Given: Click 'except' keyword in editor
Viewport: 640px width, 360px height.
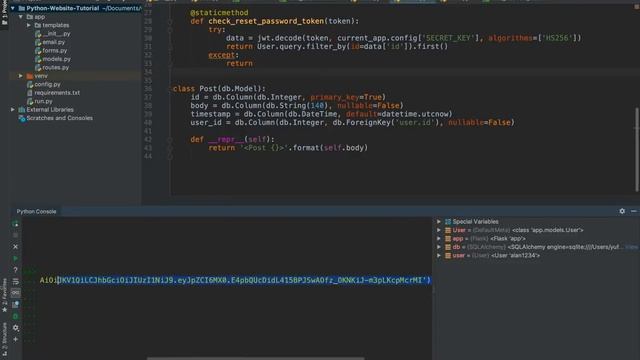Looking at the screenshot, I should coord(222,55).
